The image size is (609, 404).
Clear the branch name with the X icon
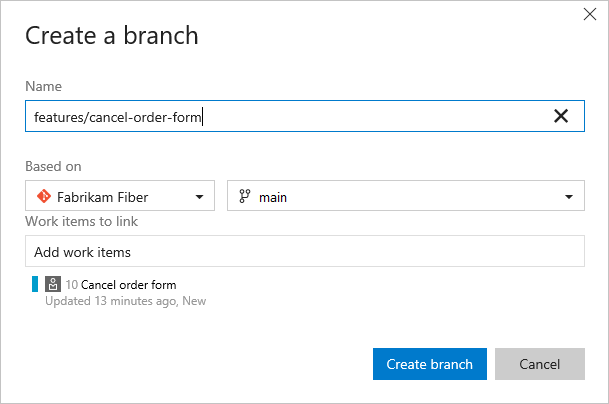coord(561,116)
